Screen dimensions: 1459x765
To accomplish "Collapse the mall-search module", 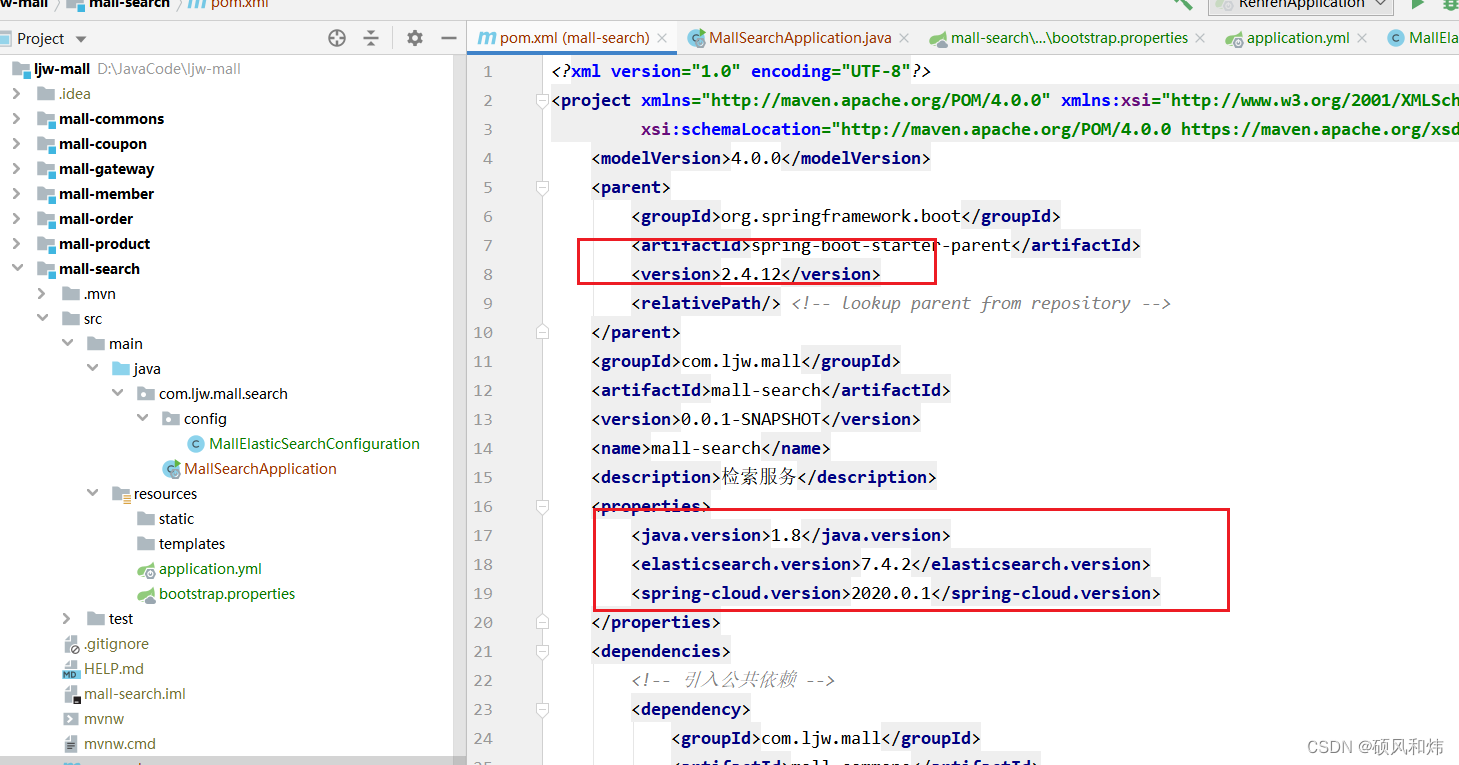I will (17, 269).
